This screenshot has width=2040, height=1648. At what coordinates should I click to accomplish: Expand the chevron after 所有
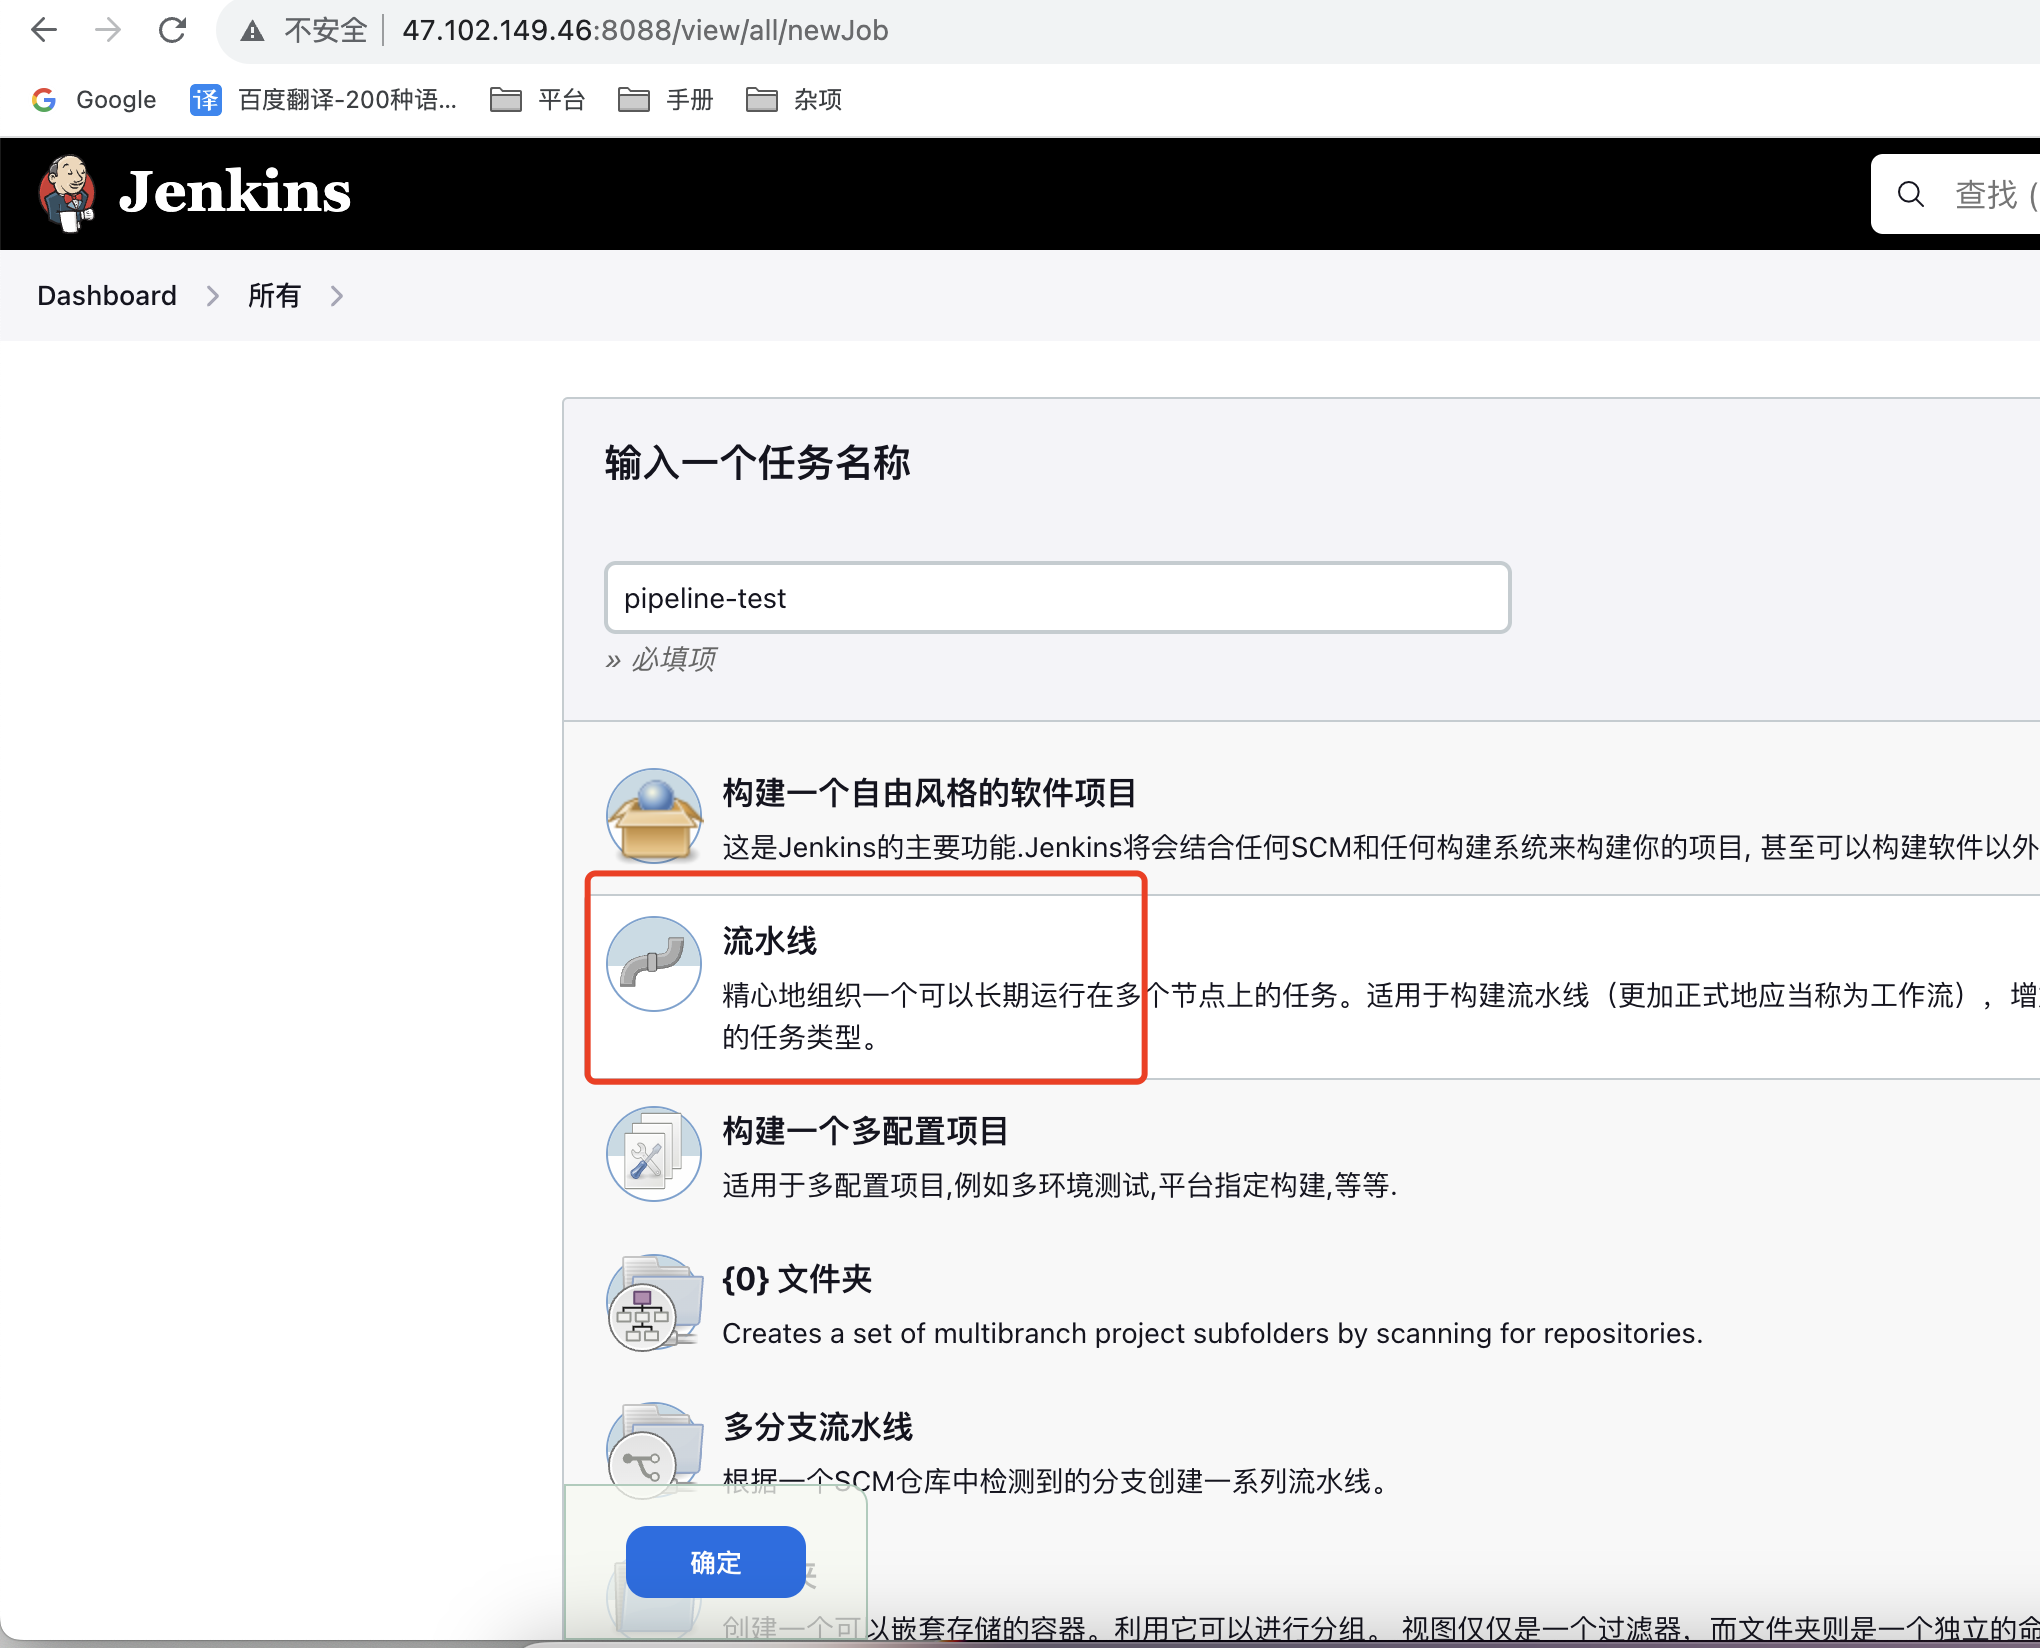tap(337, 296)
